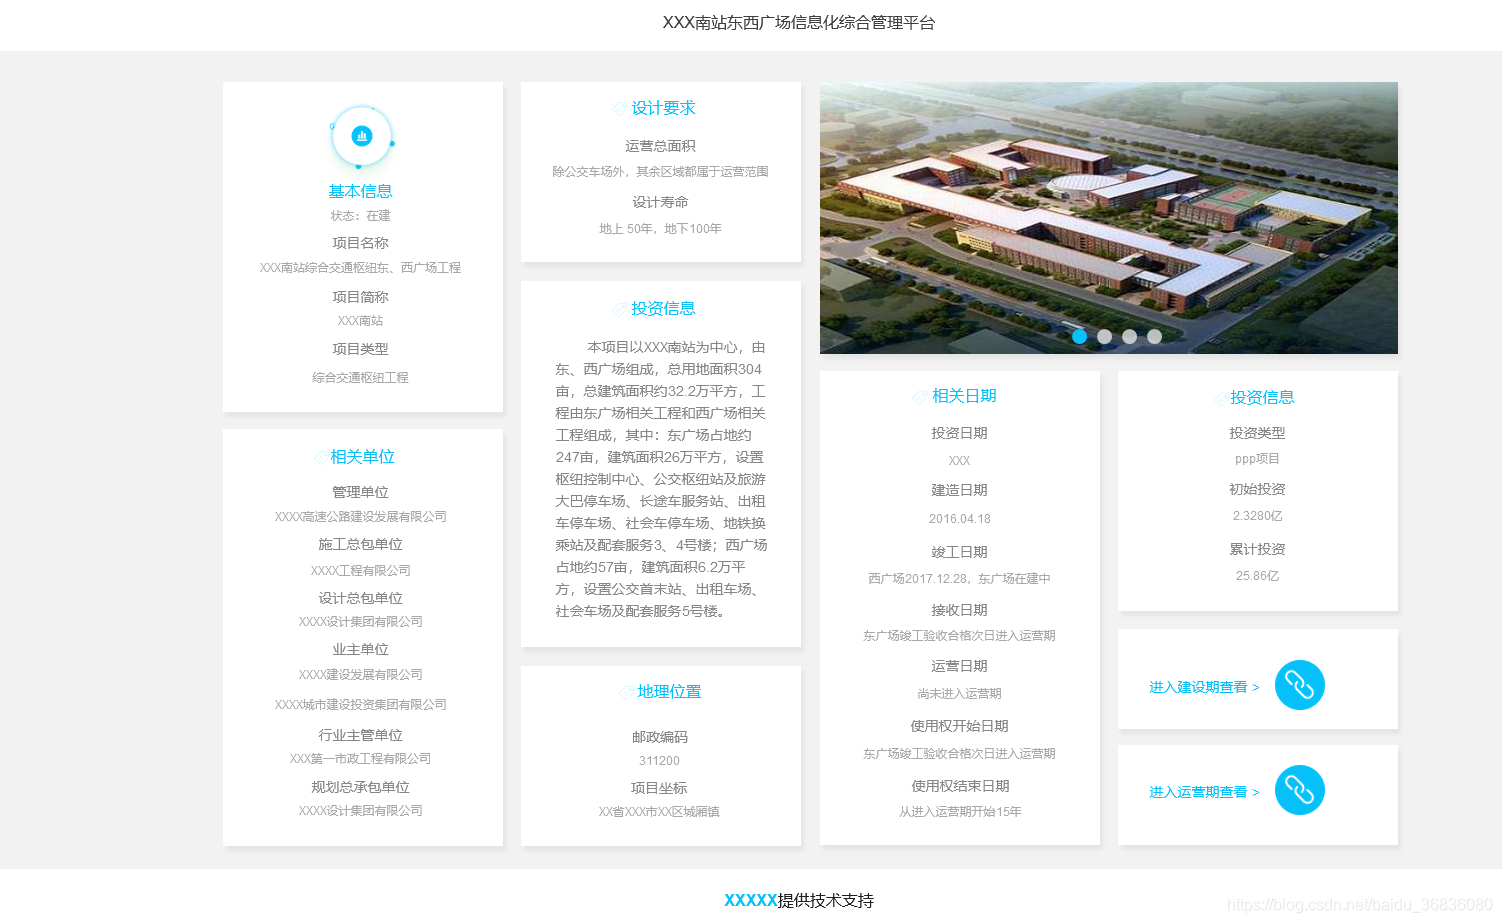The width and height of the screenshot is (1502, 923).
Task: Click the project name XXX南站综合交通枢纽东、西广场工程
Action: [360, 268]
